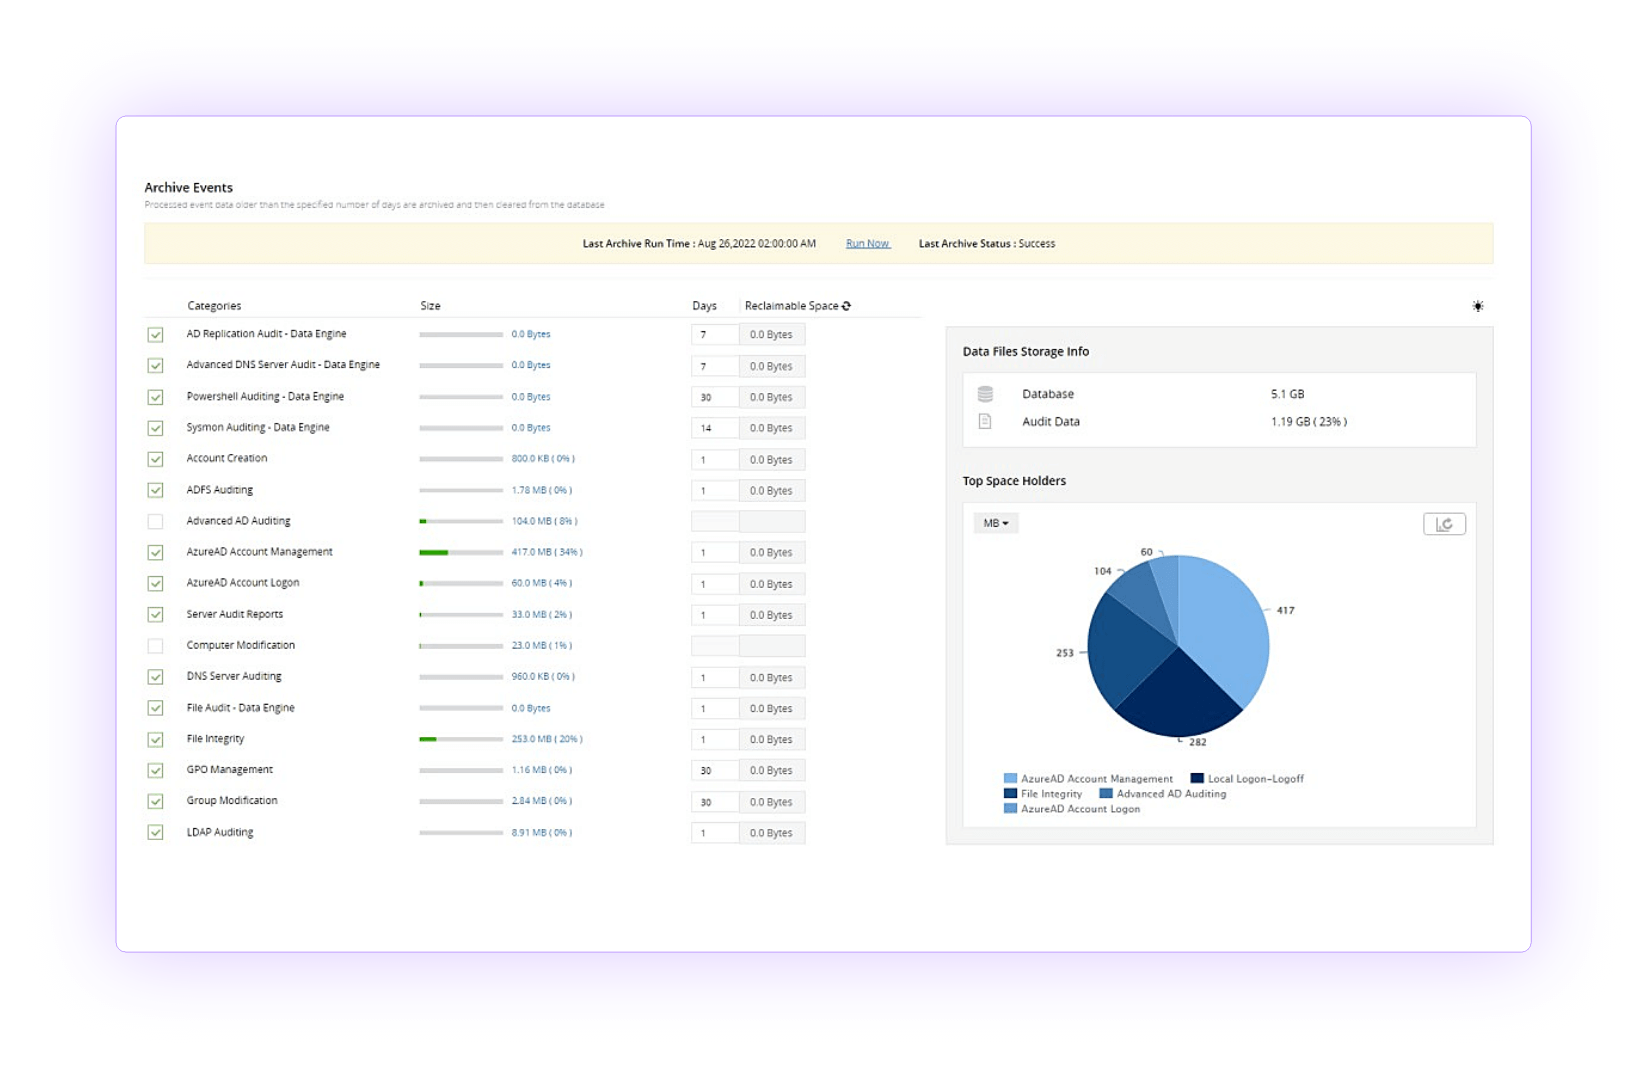Click the Computer Modification category label
1648x1069 pixels.
click(x=240, y=646)
